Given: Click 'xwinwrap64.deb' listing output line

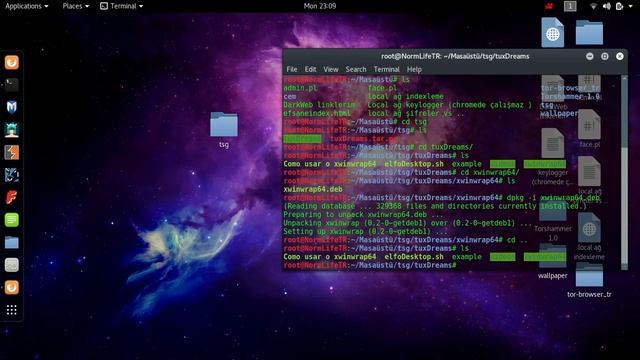Looking at the screenshot, I should pos(313,189).
